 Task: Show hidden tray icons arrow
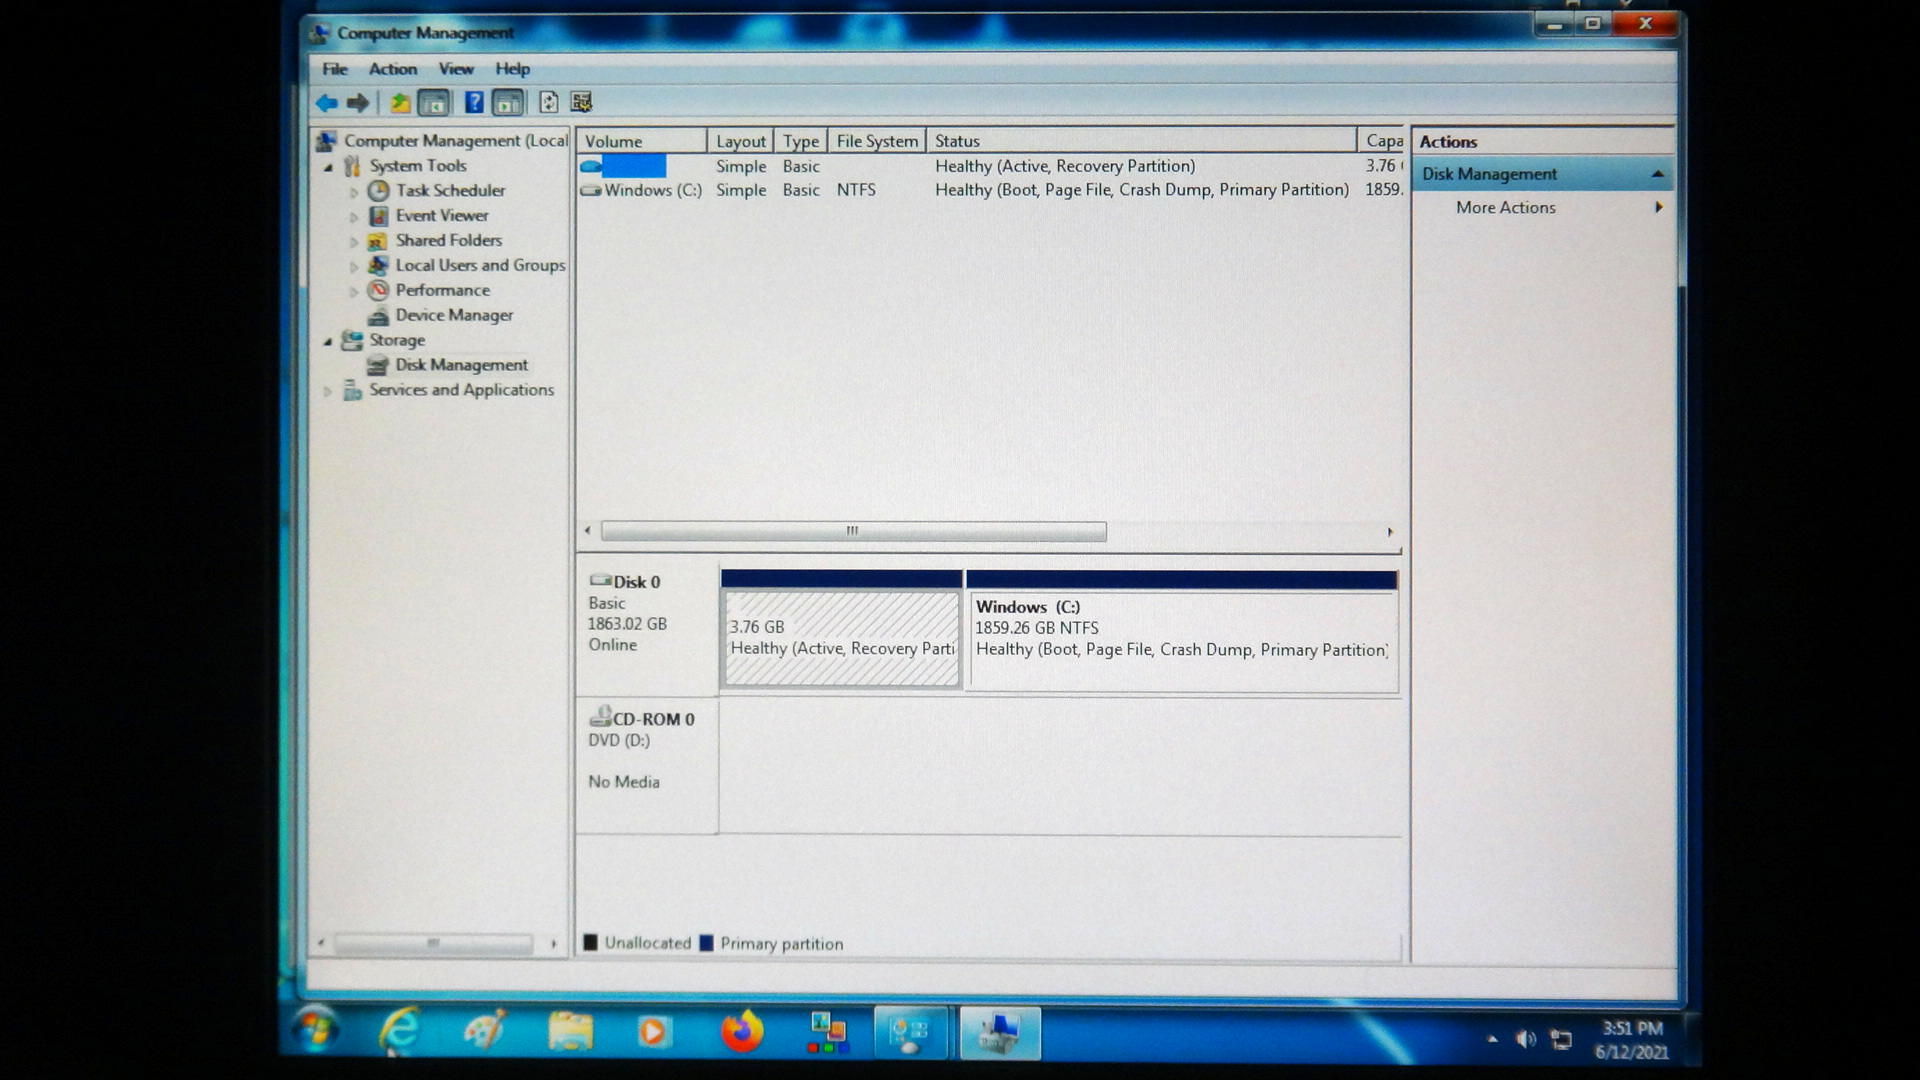(x=1492, y=1039)
